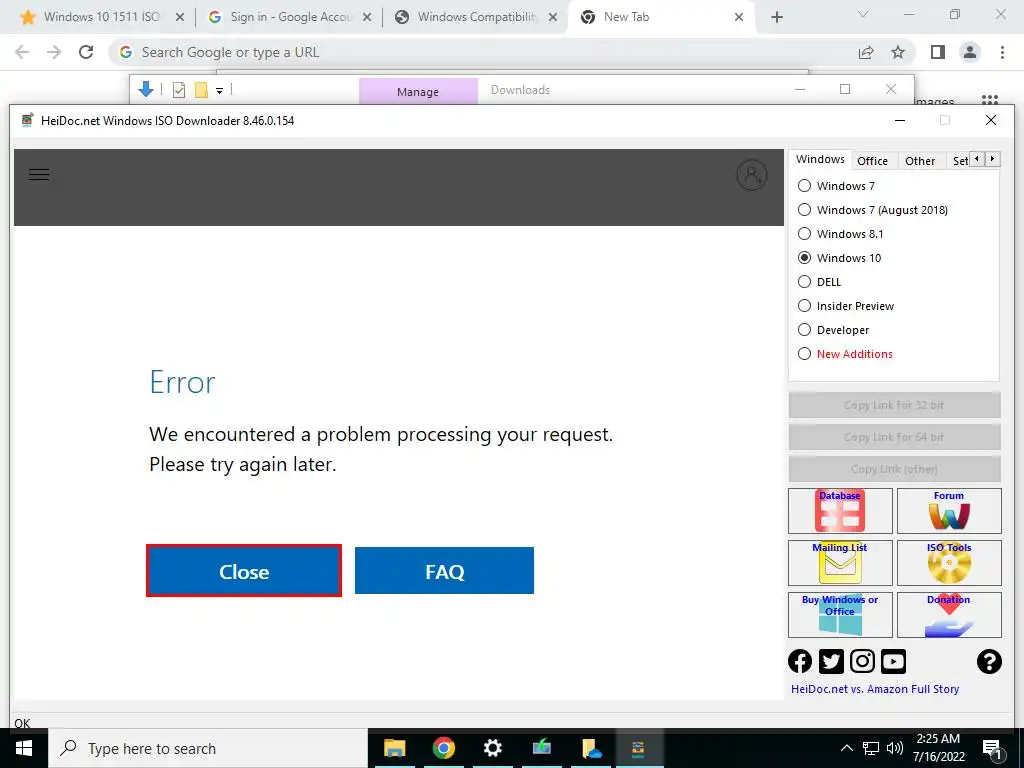Open HeiDoc.net vs. Amazon Full Story link
1024x768 pixels.
click(x=875, y=689)
